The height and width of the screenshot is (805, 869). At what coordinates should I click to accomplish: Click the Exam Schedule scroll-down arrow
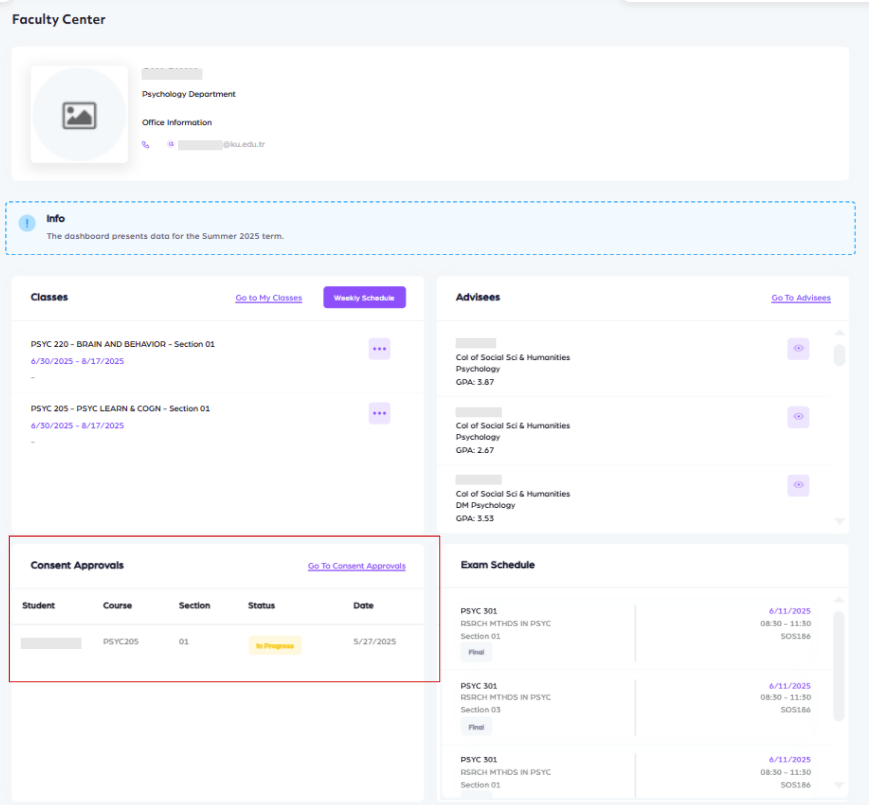[839, 785]
